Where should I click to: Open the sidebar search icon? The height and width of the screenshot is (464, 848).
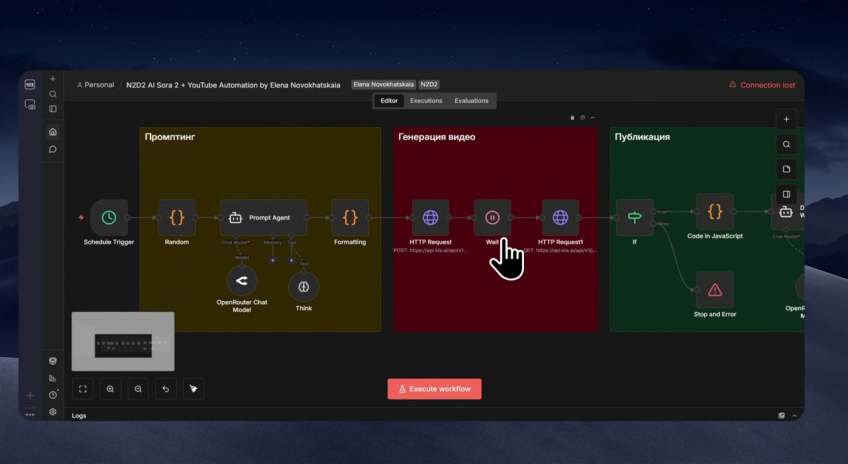coord(52,94)
